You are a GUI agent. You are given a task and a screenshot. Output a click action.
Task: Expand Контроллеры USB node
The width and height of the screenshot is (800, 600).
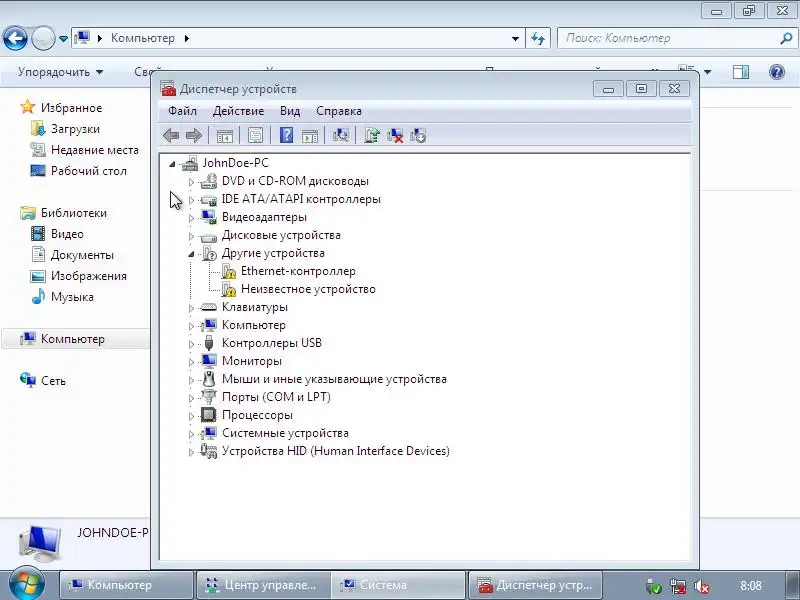[x=191, y=344]
